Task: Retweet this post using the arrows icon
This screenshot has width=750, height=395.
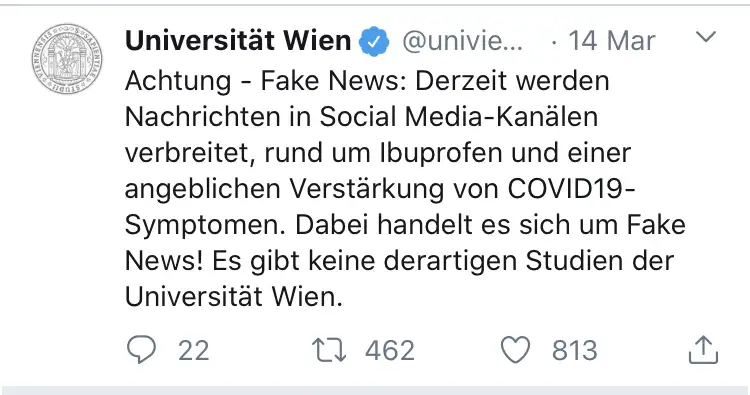Action: 329,350
